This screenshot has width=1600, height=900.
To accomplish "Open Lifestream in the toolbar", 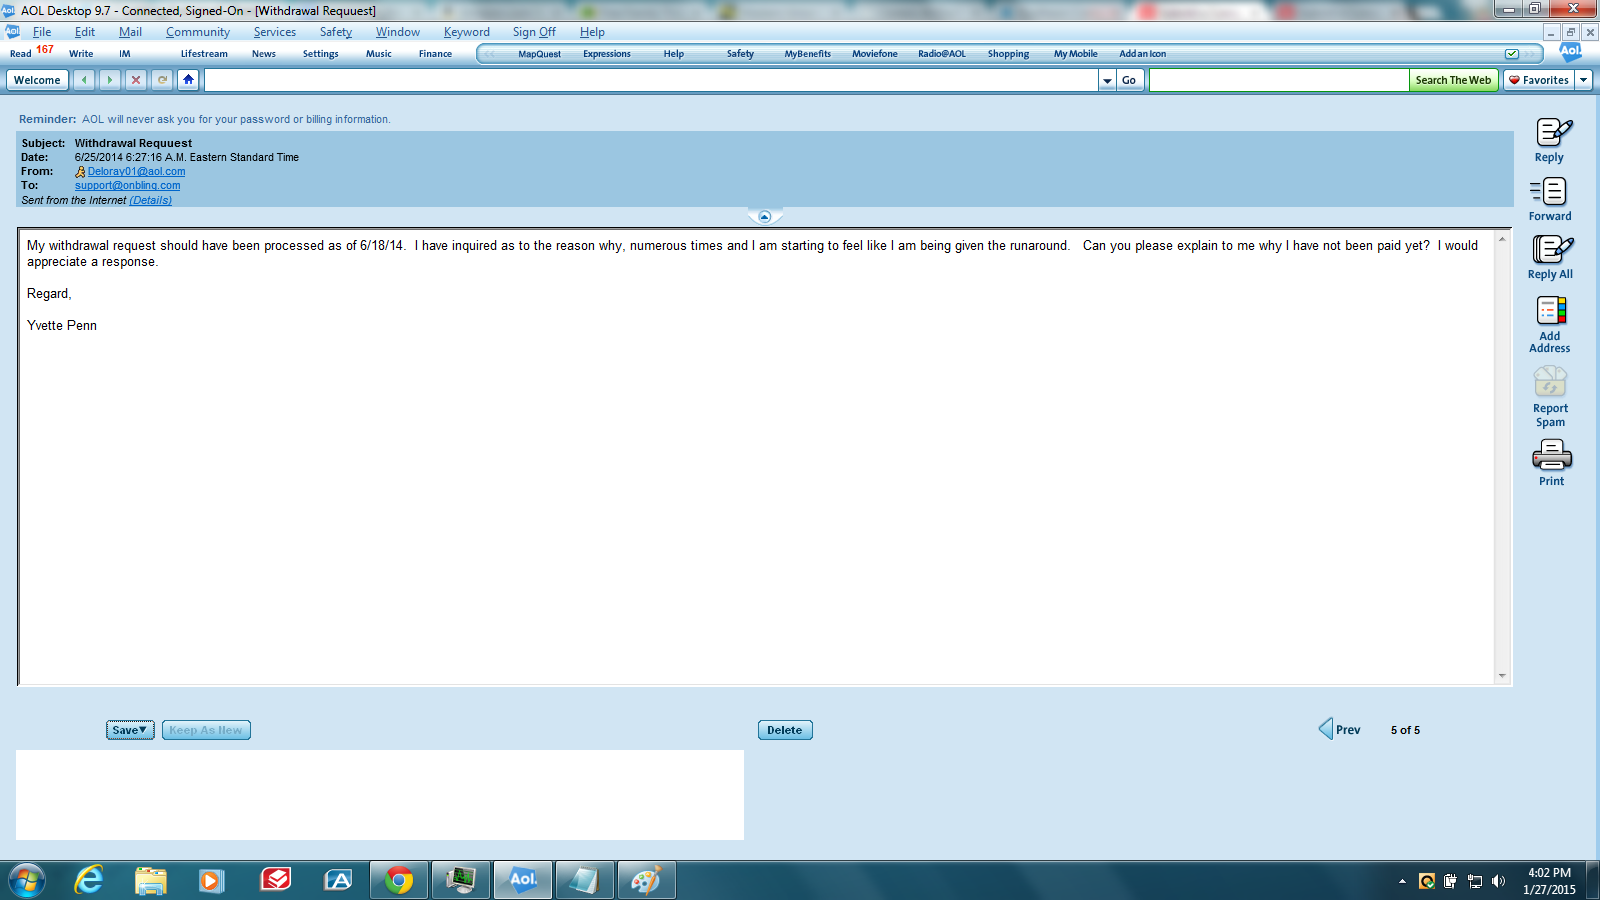I will pyautogui.click(x=204, y=54).
